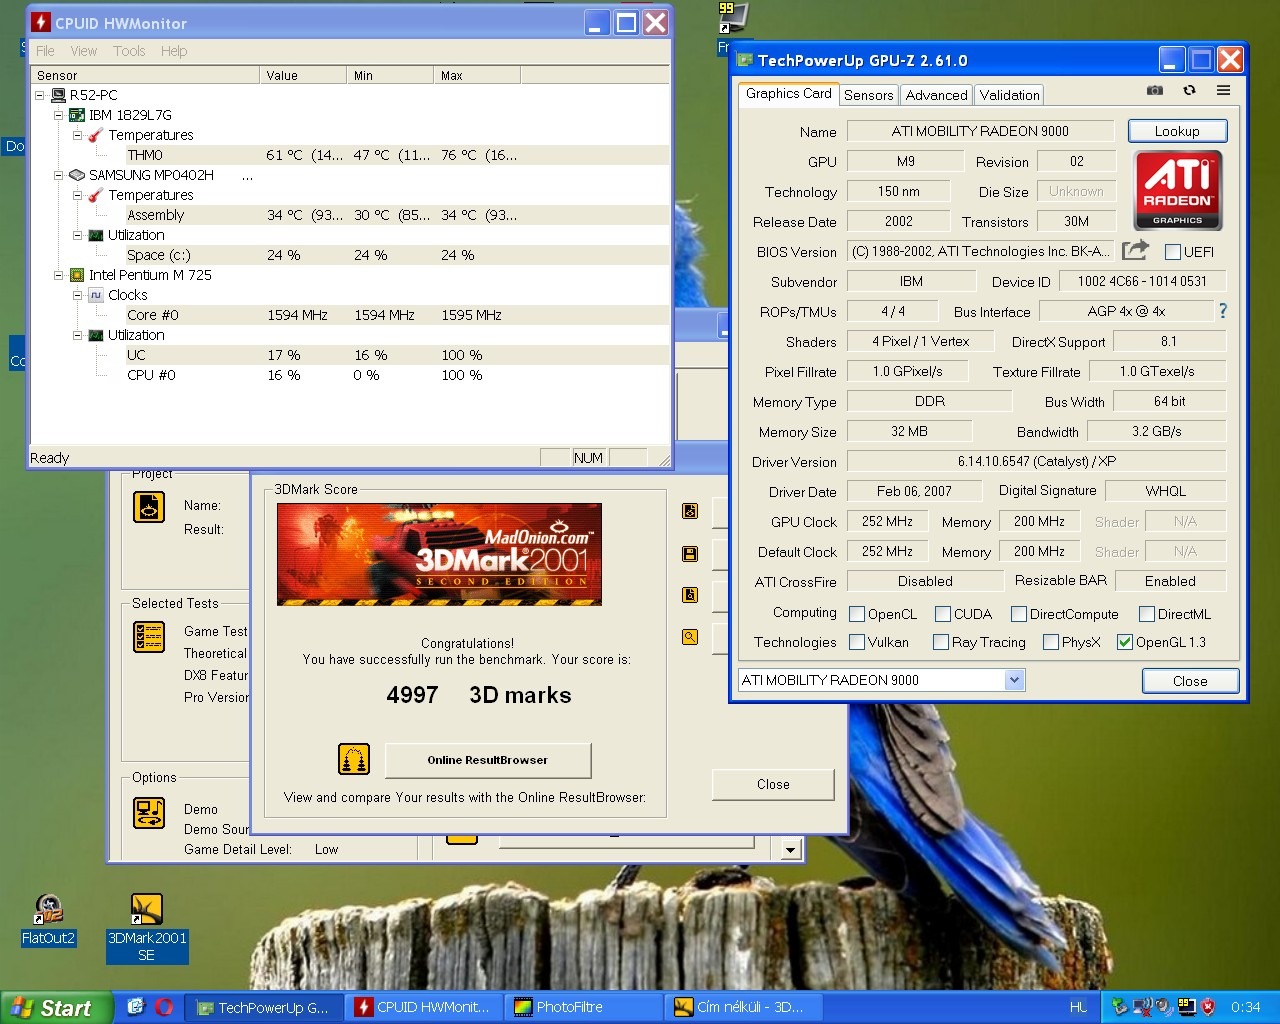Select 3DMark2001 SE desktop icon

coord(147,928)
